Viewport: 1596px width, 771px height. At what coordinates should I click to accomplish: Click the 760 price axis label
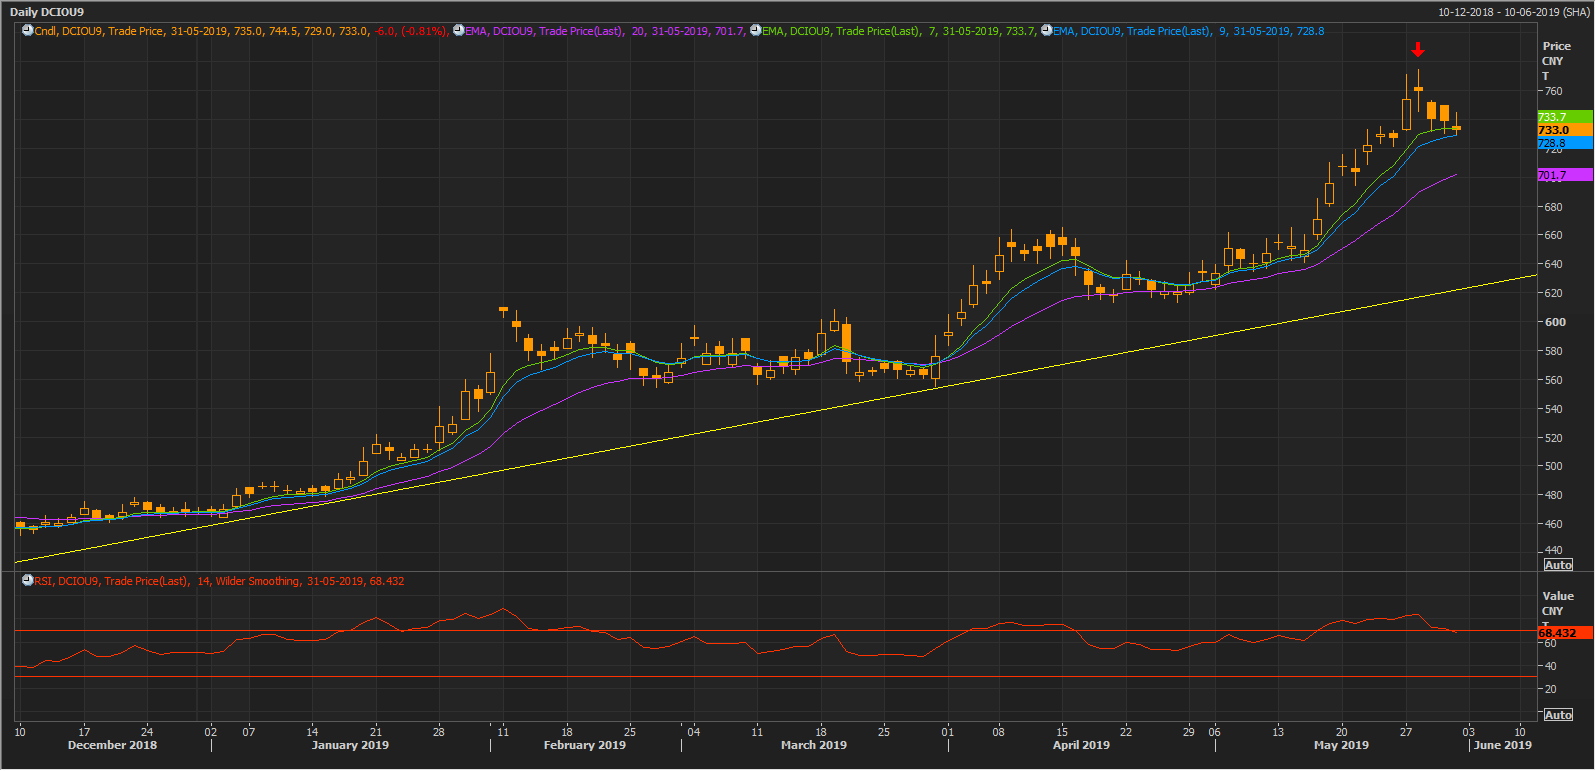click(1553, 91)
